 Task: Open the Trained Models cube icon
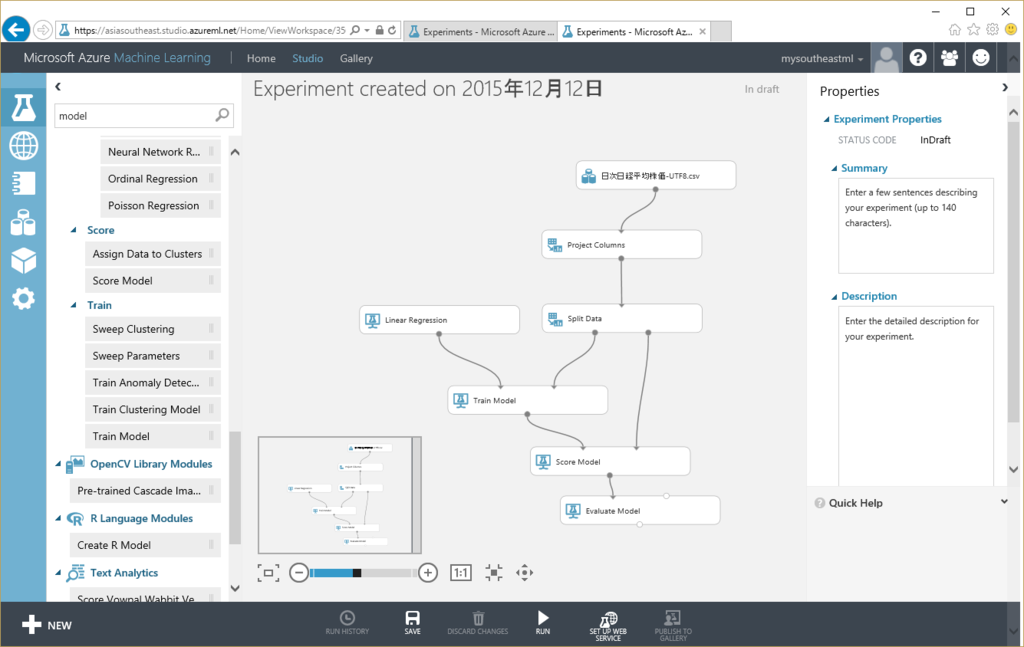24,261
